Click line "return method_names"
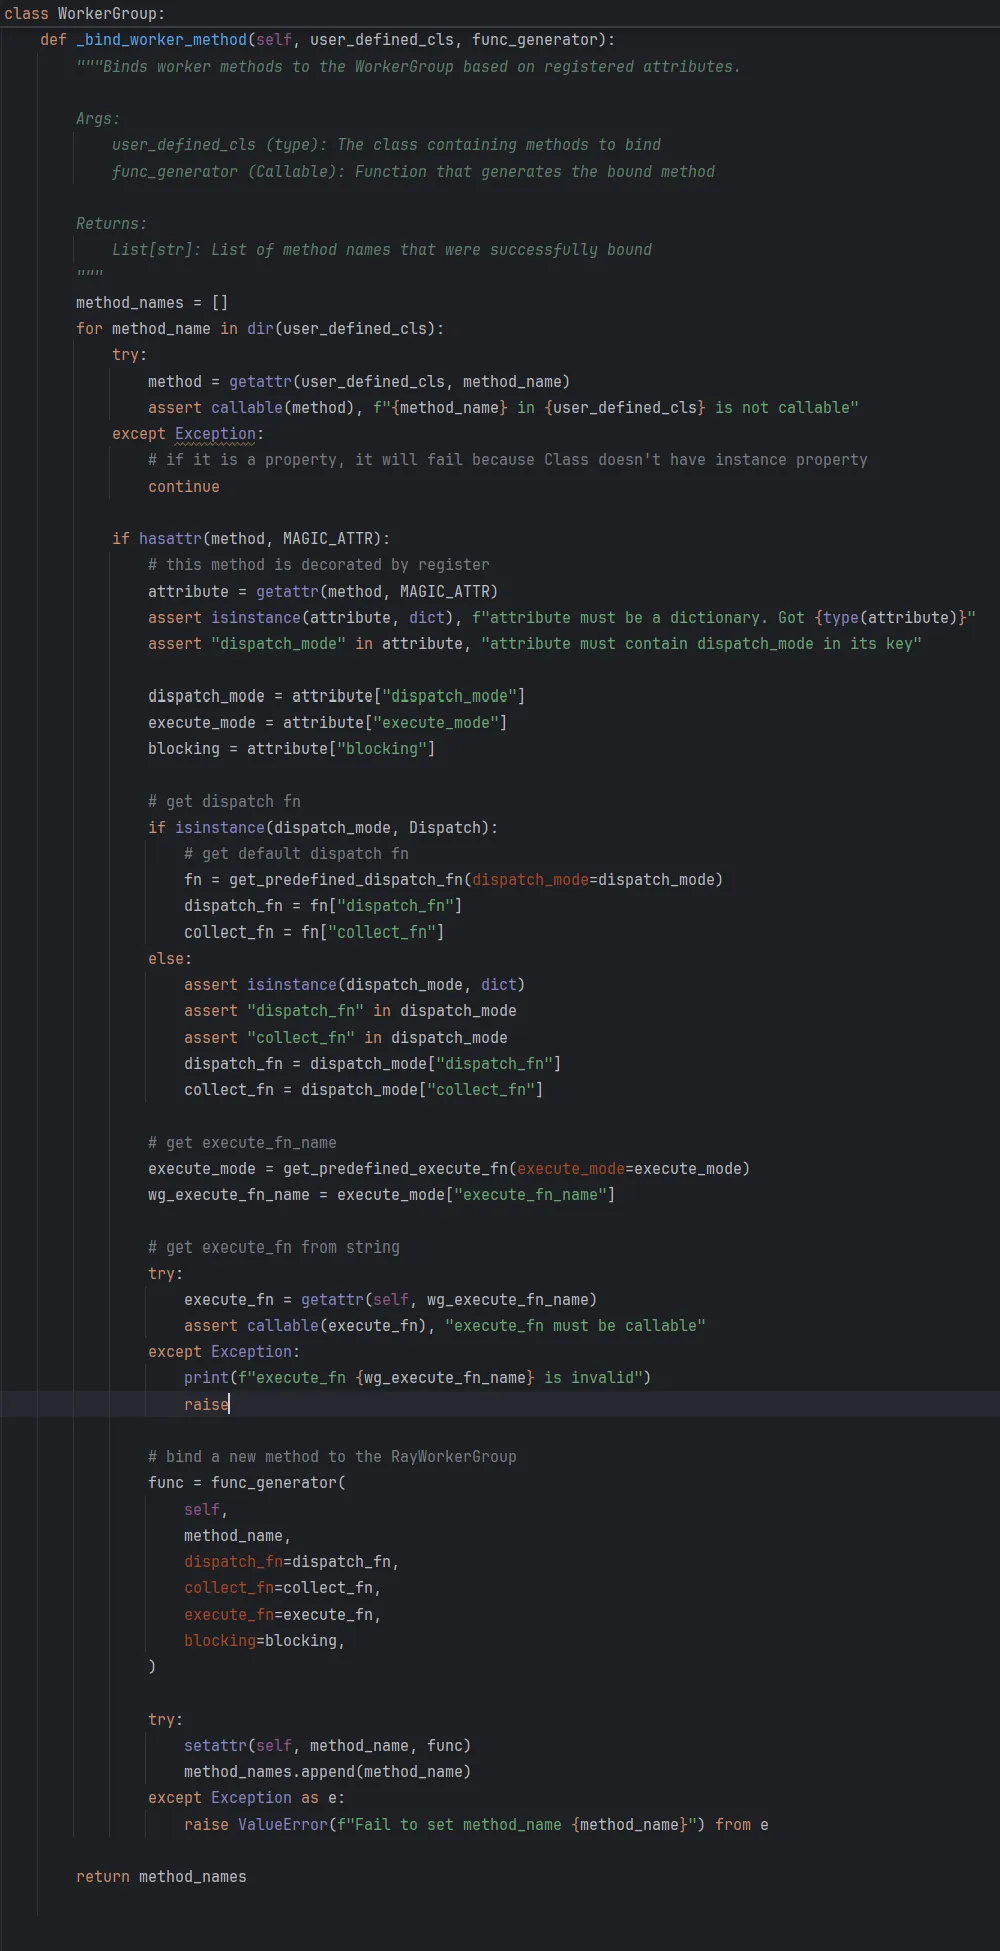This screenshot has width=1000, height=1951. pos(161,1876)
